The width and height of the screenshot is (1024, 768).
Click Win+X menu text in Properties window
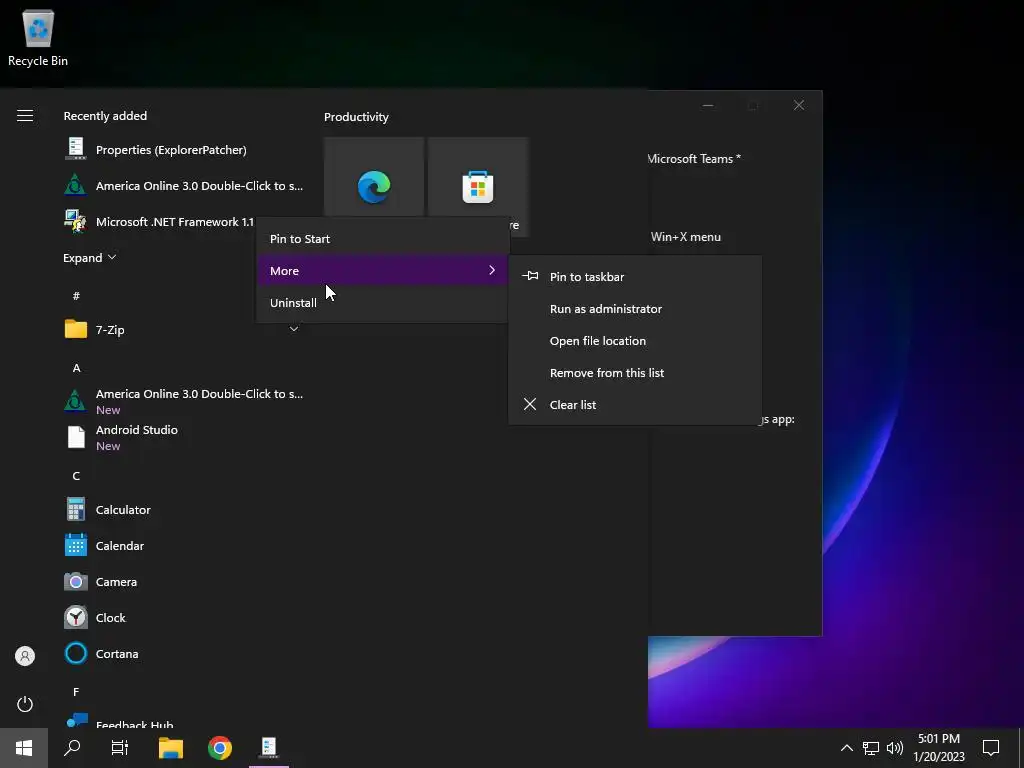tap(686, 237)
